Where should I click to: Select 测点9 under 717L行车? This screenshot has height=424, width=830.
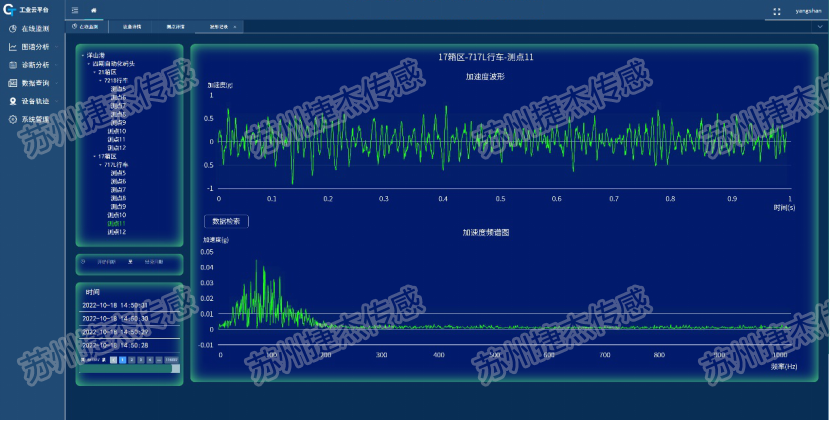coord(118,206)
